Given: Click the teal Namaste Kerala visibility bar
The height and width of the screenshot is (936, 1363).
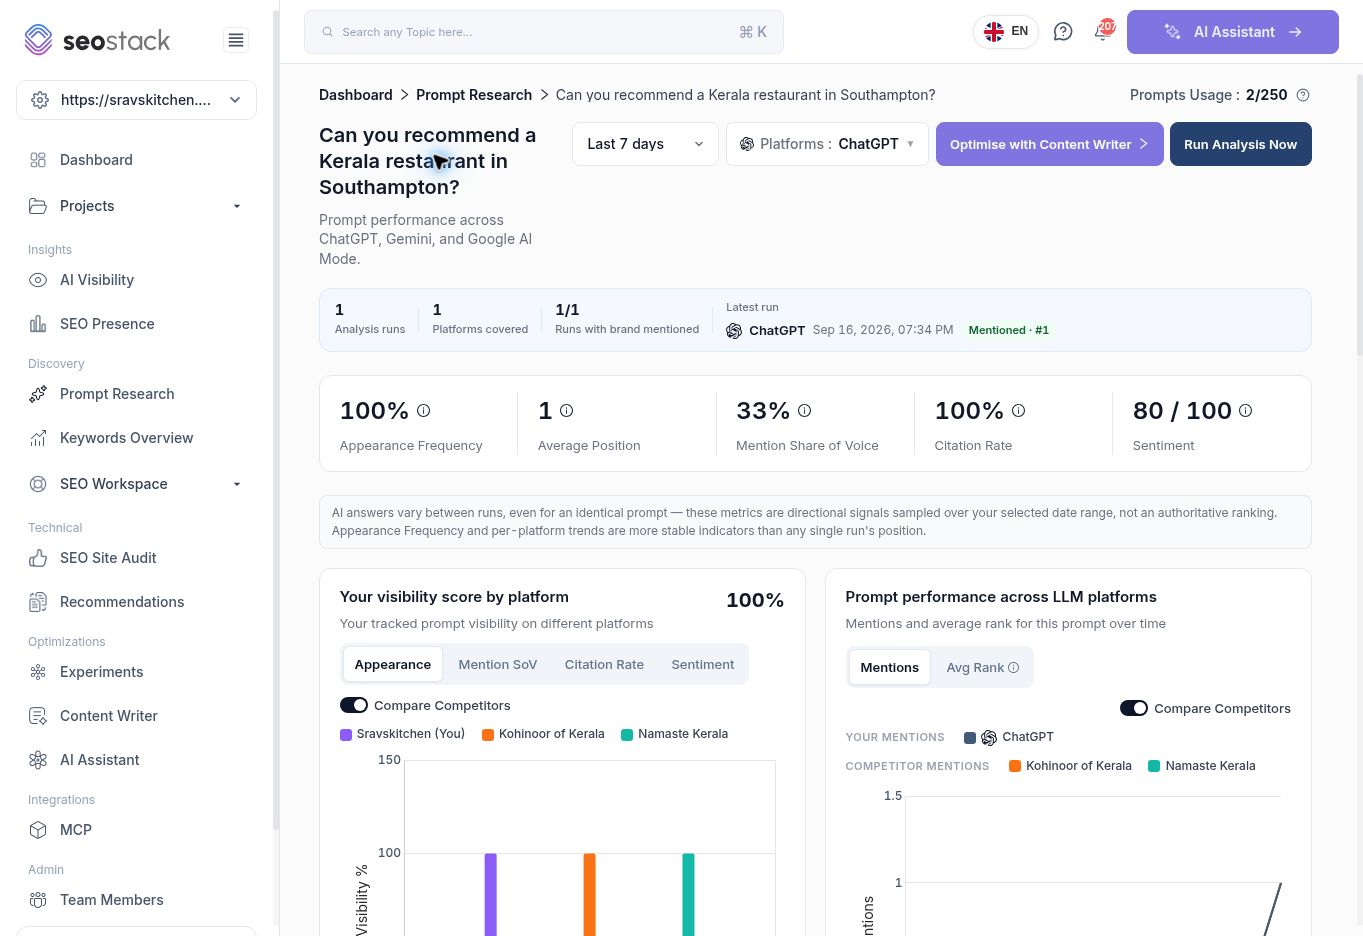Looking at the screenshot, I should 688,895.
